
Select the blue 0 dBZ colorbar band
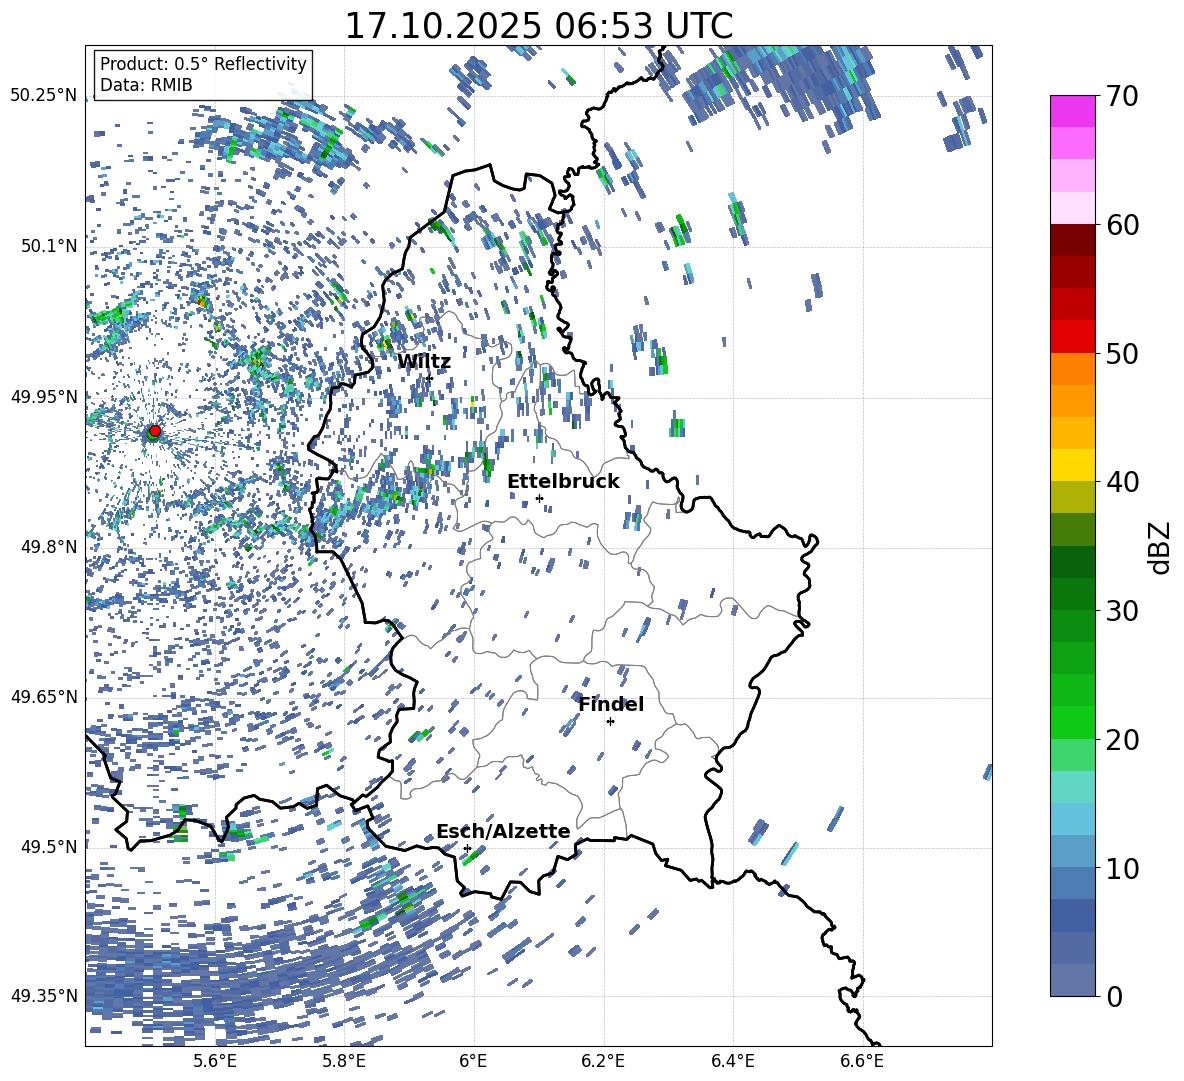[x=1072, y=980]
